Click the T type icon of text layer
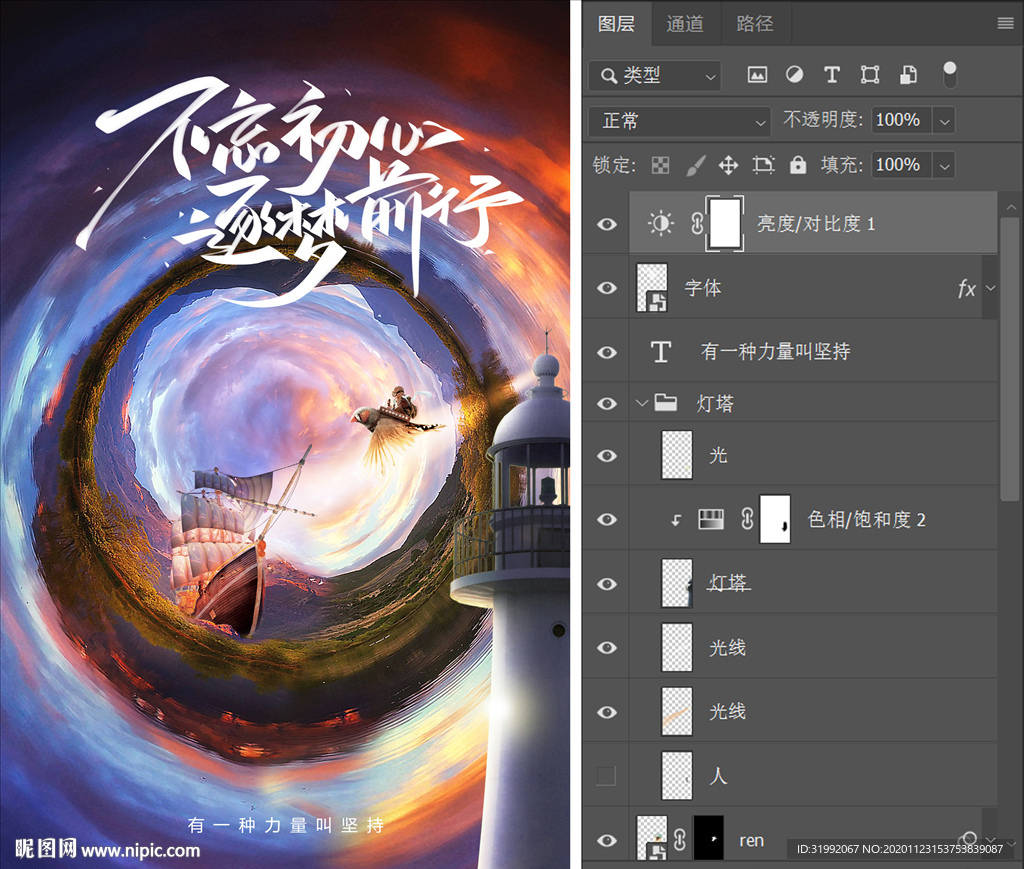 (660, 352)
